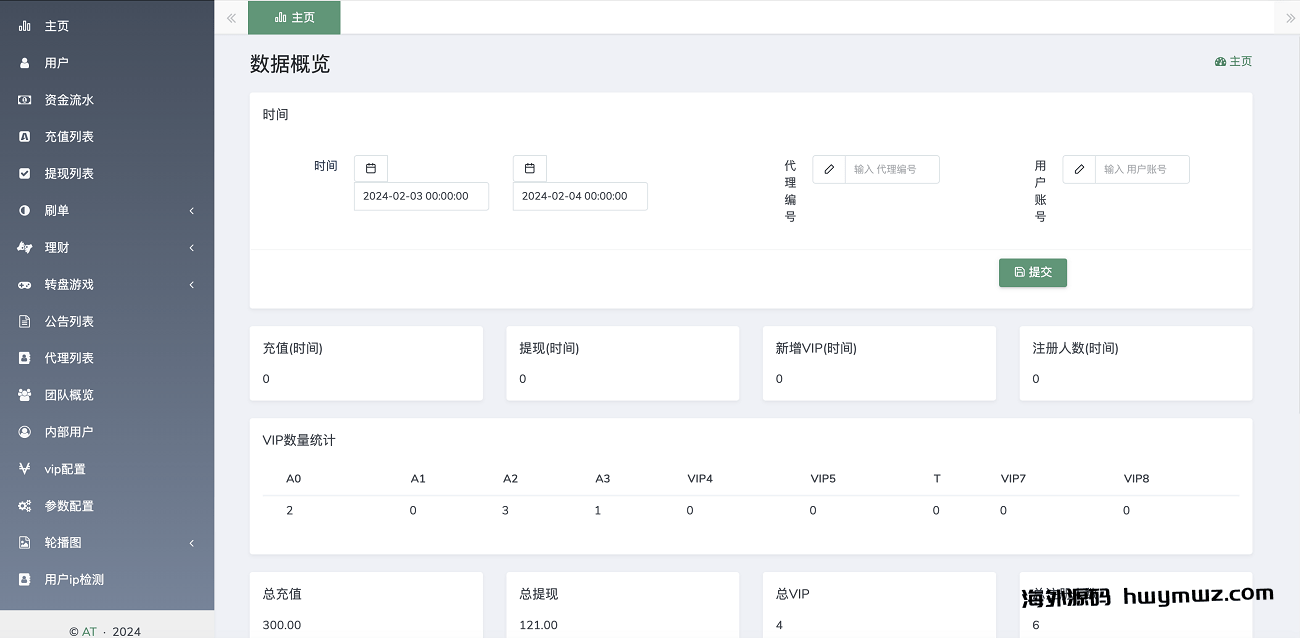Image resolution: width=1300 pixels, height=638 pixels.
Task: Open 资金流水 via its money icon
Action: coord(25,100)
